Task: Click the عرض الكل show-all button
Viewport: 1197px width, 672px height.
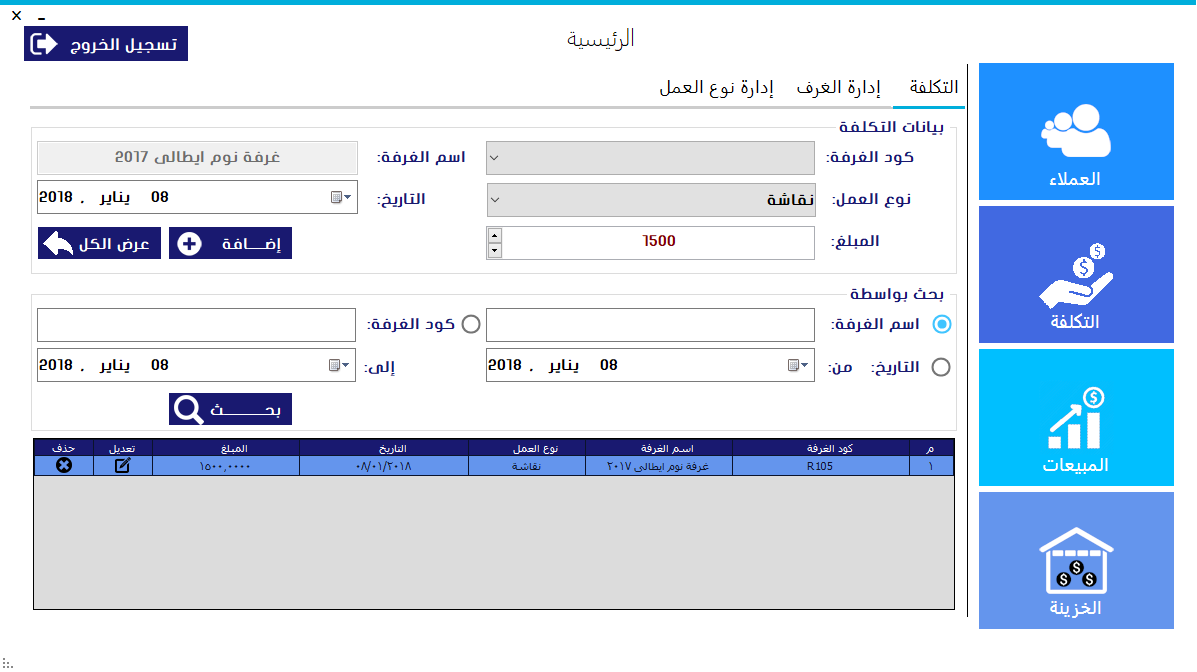Action: (98, 243)
